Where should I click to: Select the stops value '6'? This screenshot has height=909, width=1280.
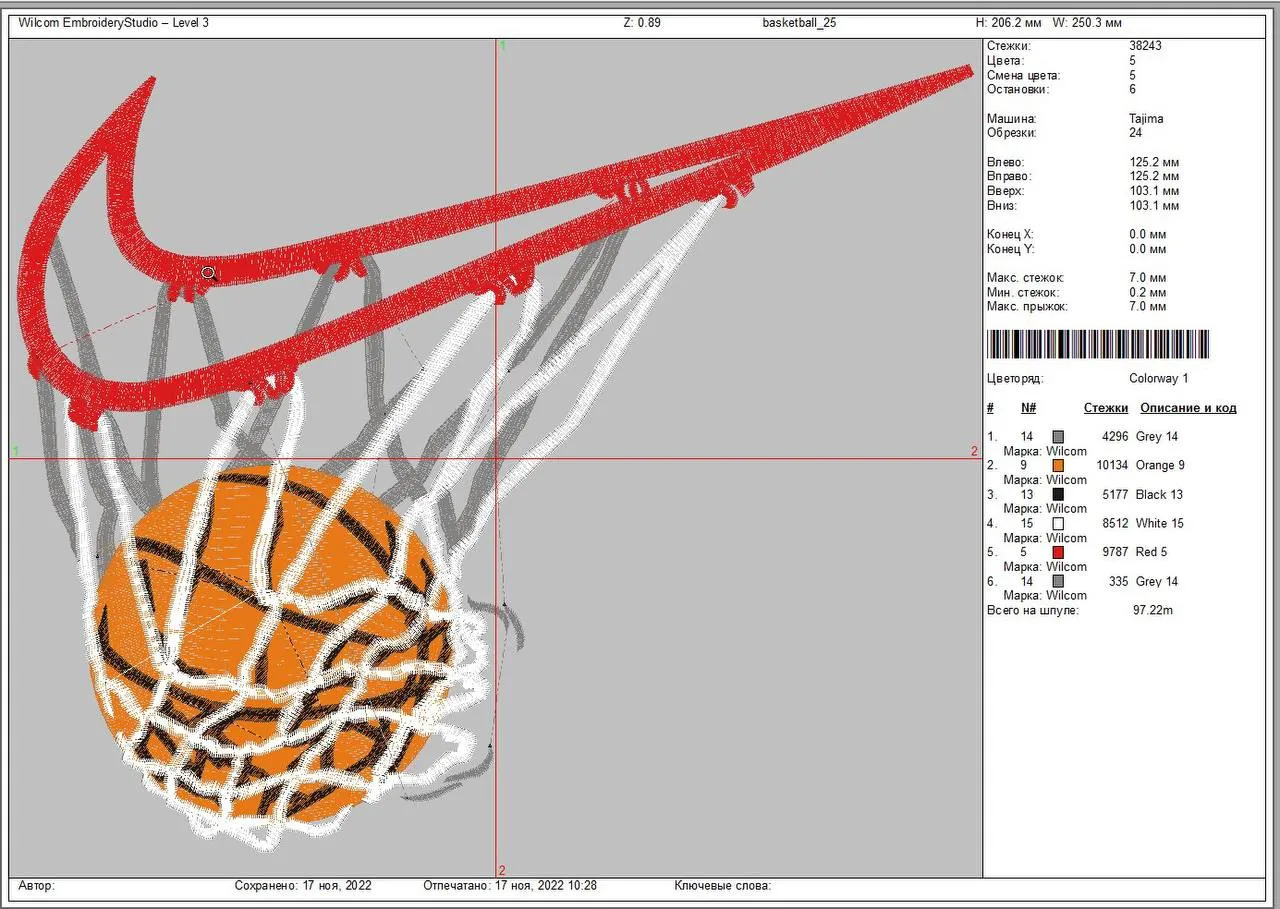pos(1132,89)
